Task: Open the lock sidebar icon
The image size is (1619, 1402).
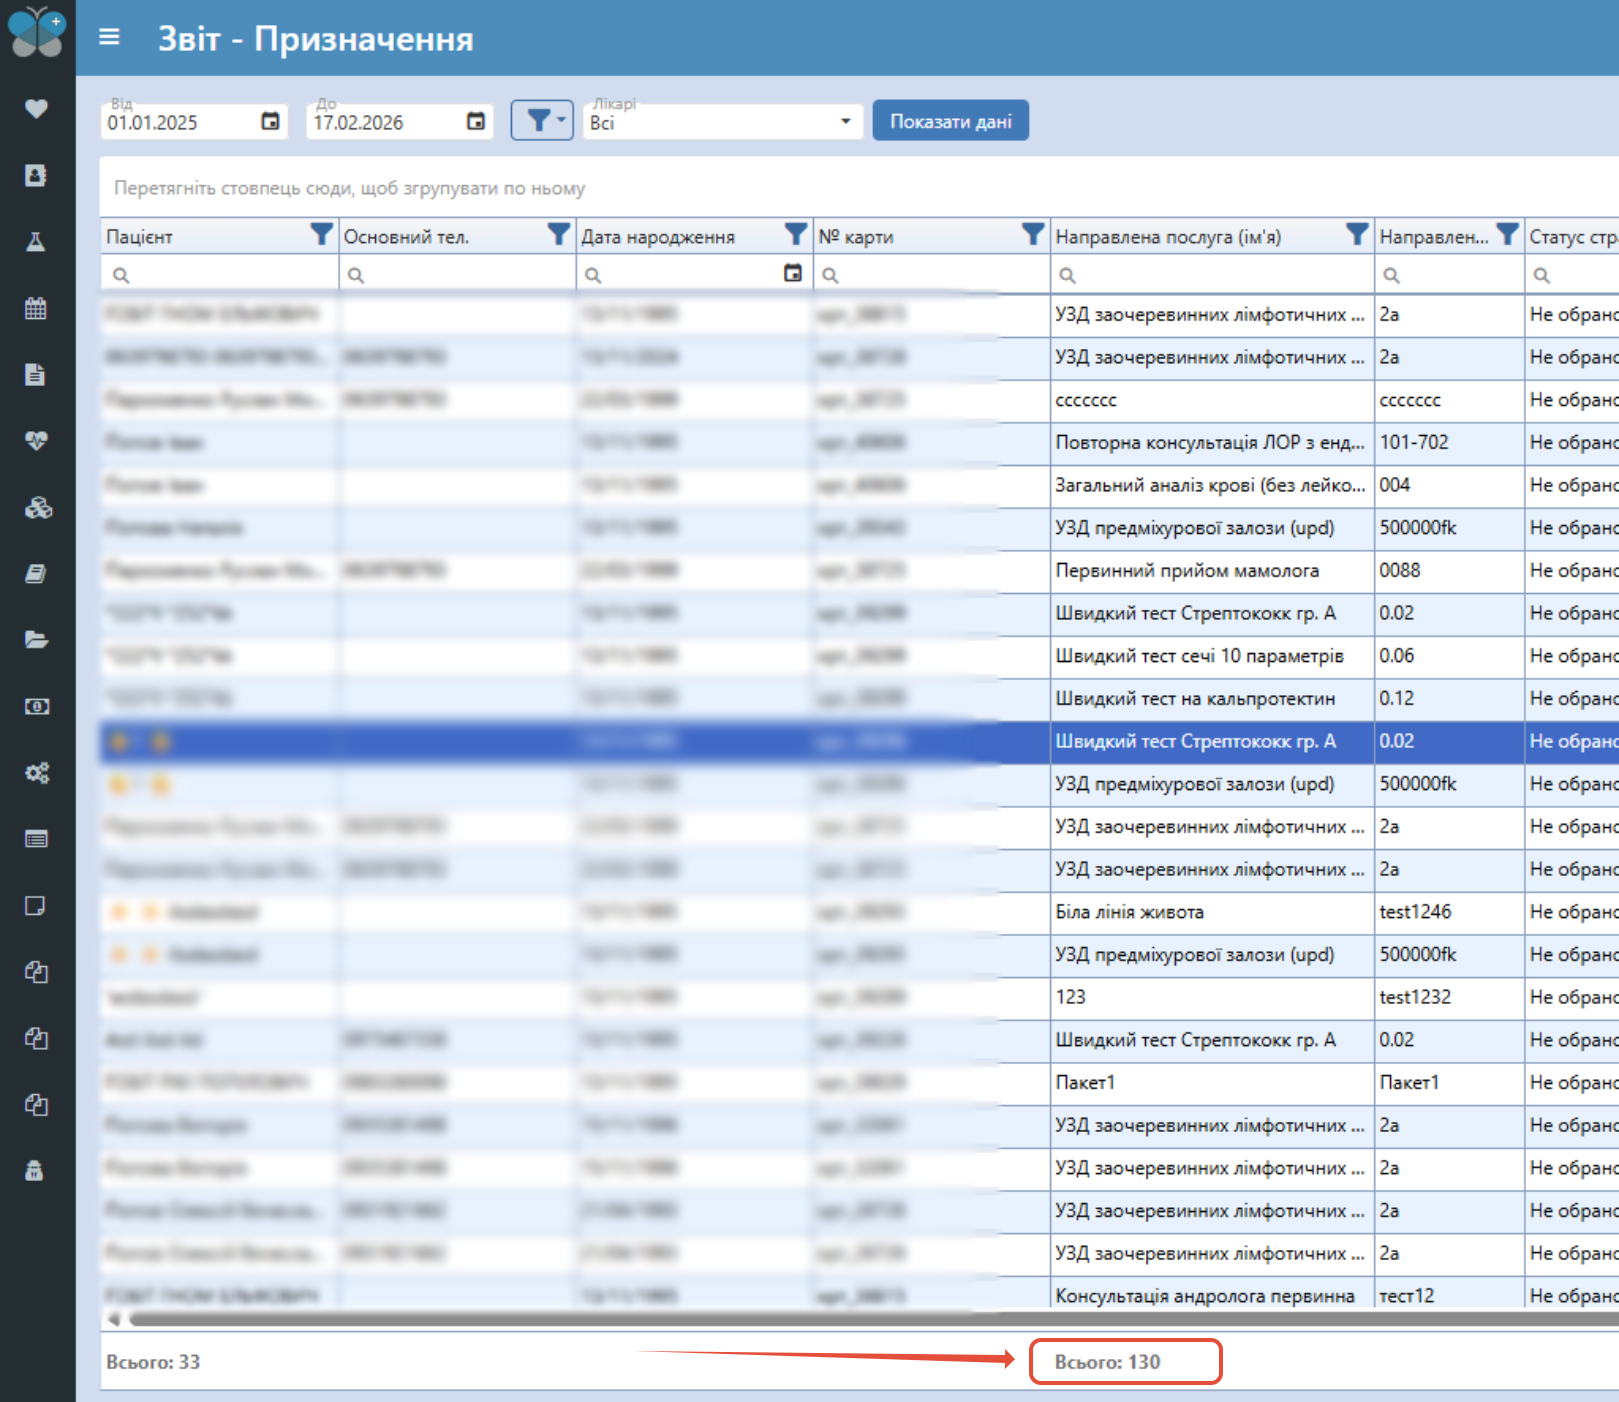Action: coord(35,1171)
